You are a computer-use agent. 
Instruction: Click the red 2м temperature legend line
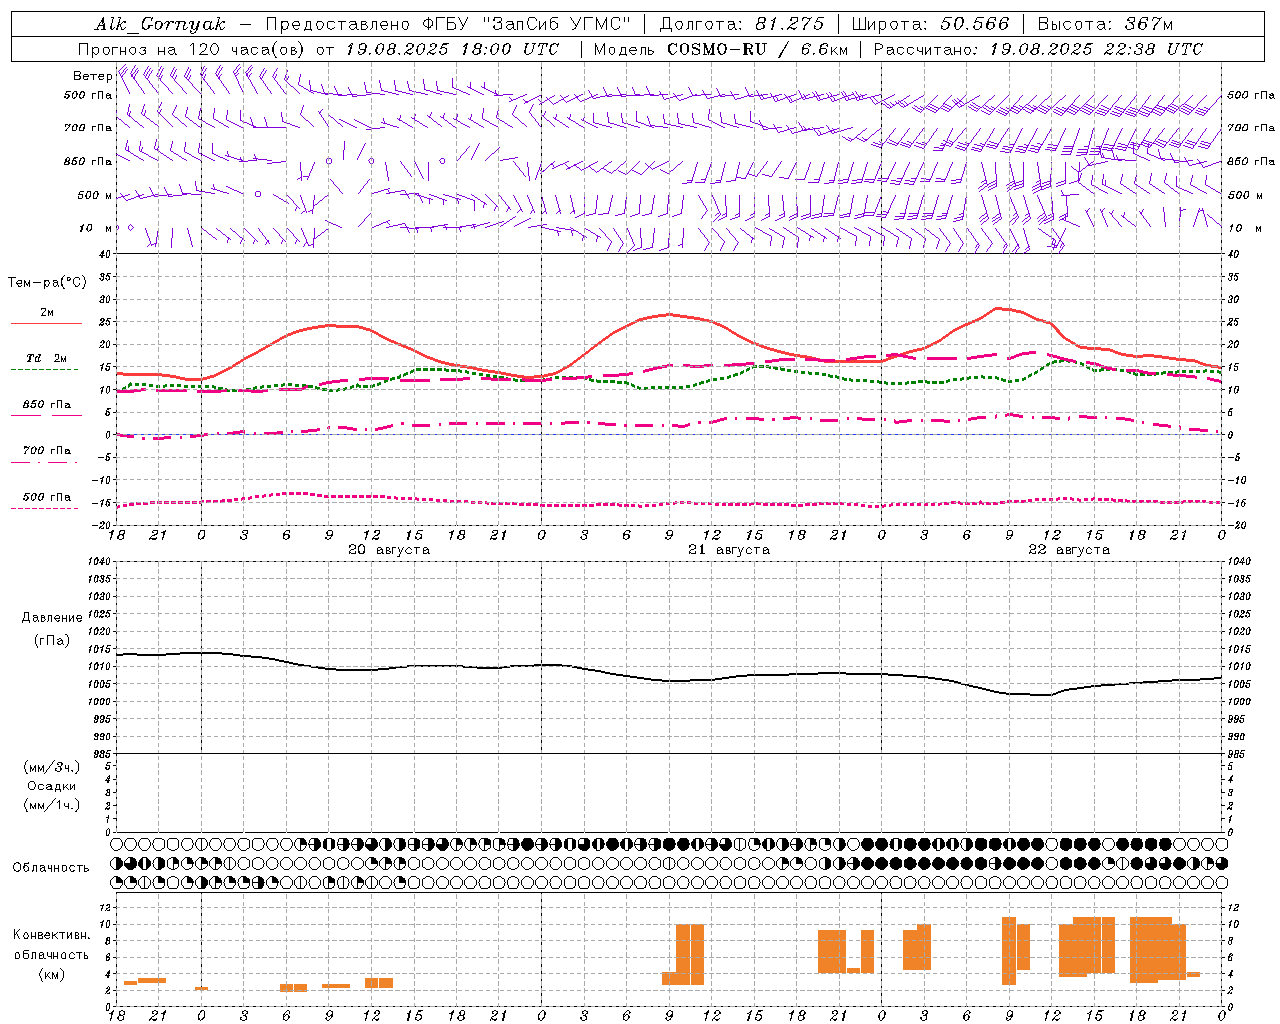click(x=46, y=323)
